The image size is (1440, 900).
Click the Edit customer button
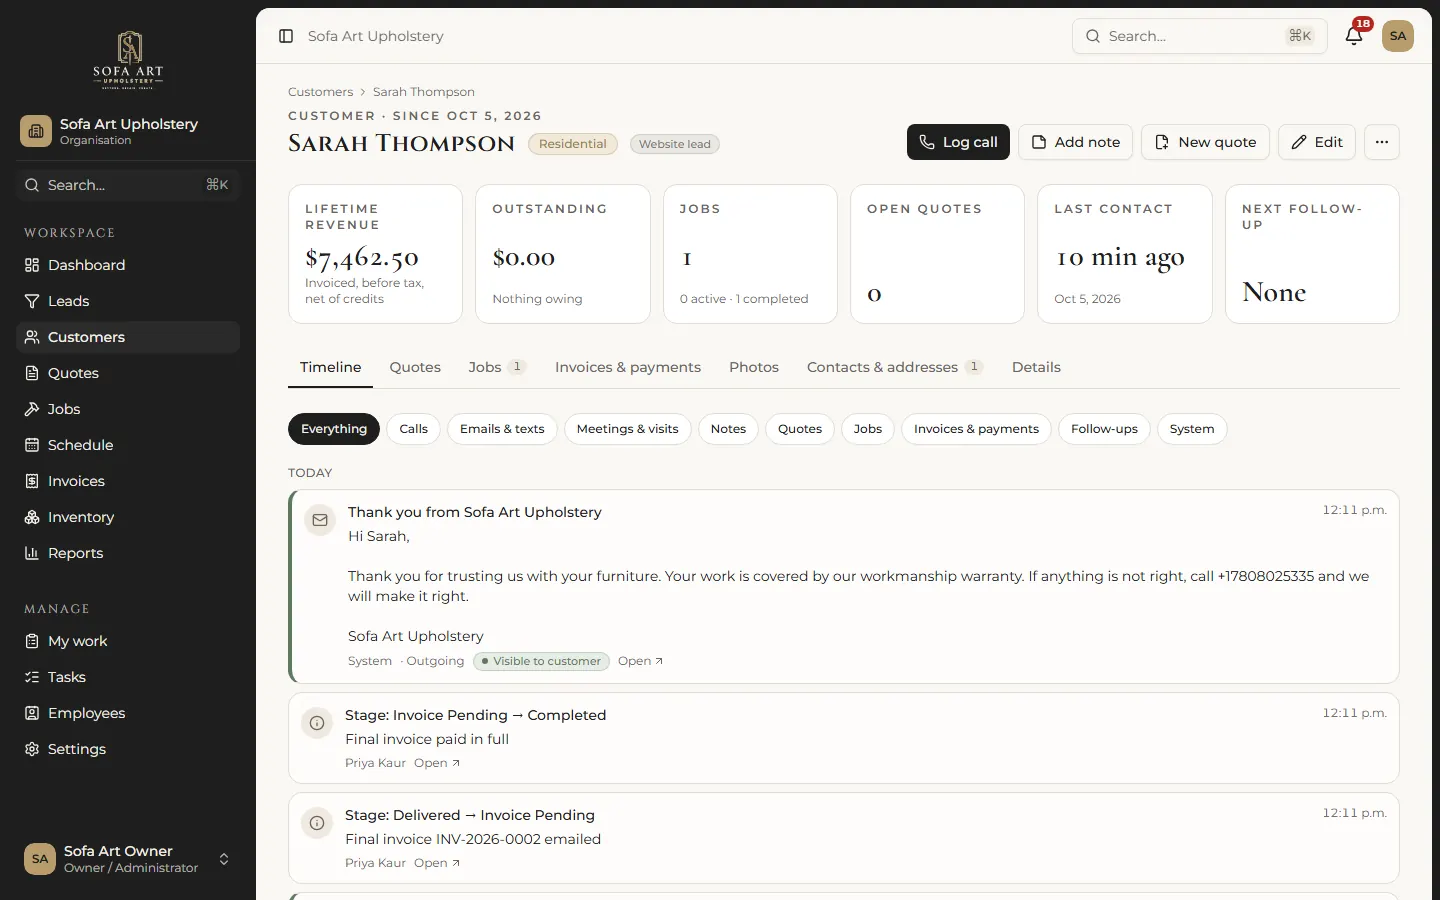[x=1317, y=142]
